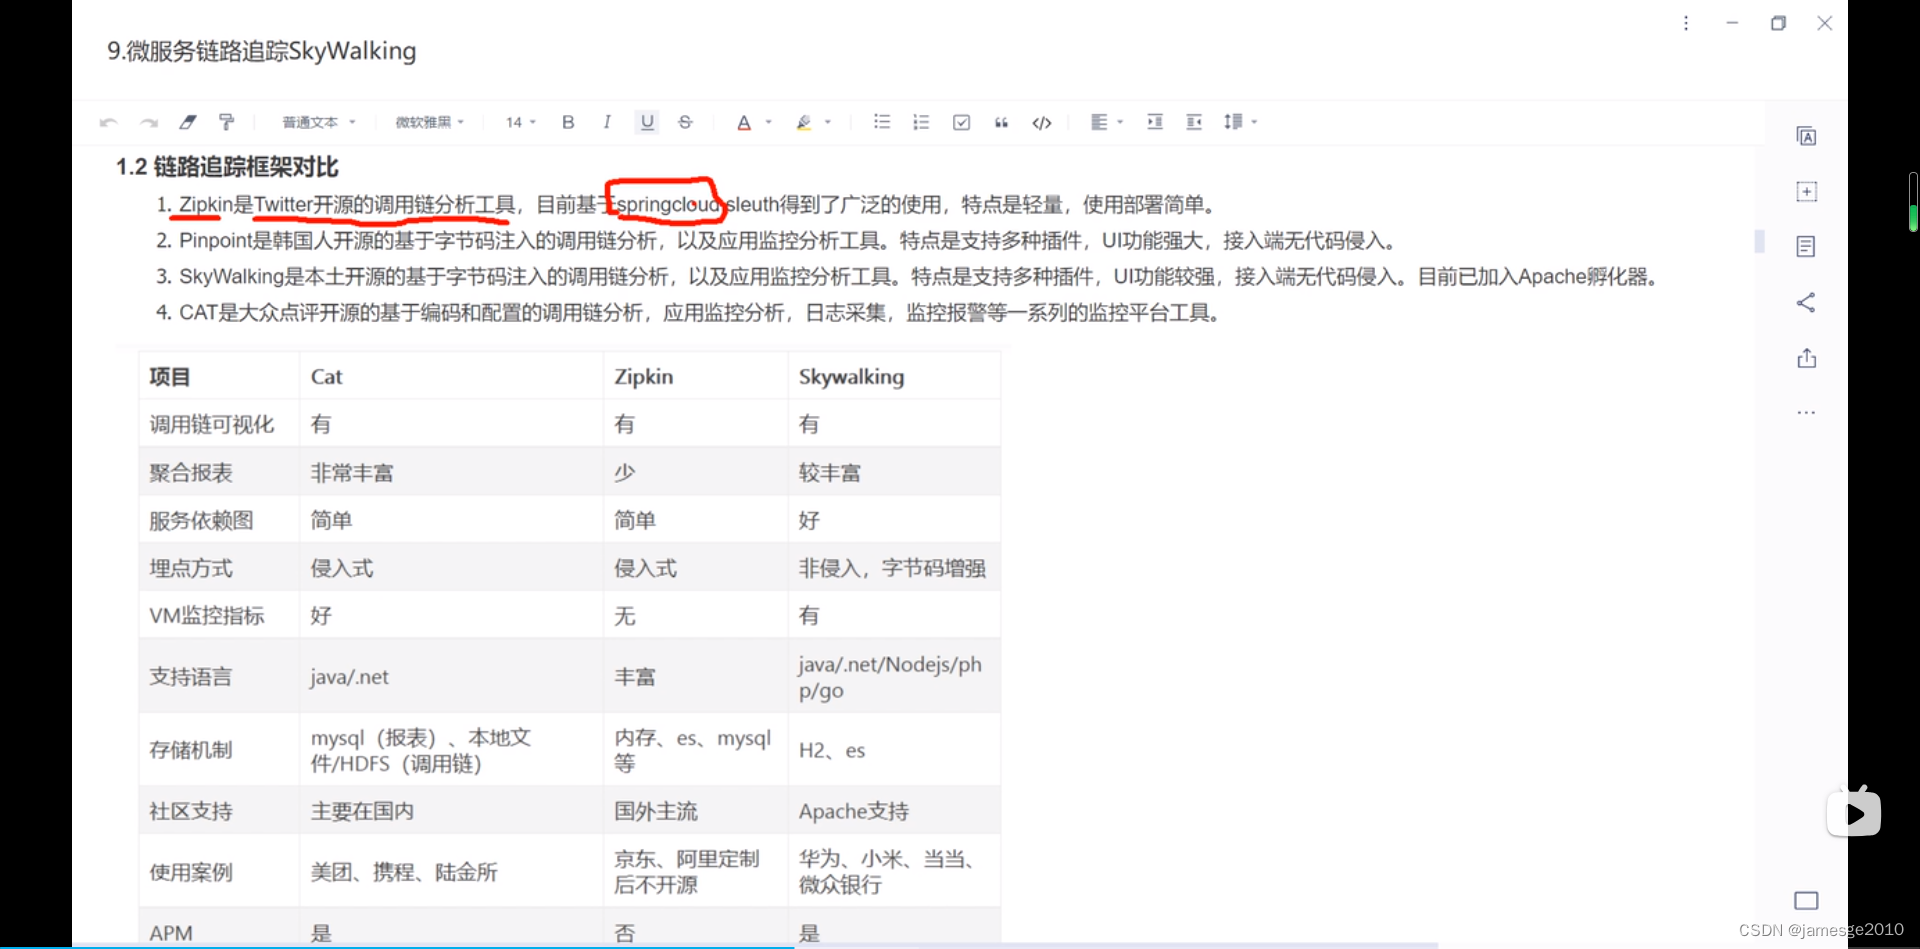Image resolution: width=1920 pixels, height=949 pixels.
Task: Click the translate icon in right sidebar
Action: (x=1806, y=136)
